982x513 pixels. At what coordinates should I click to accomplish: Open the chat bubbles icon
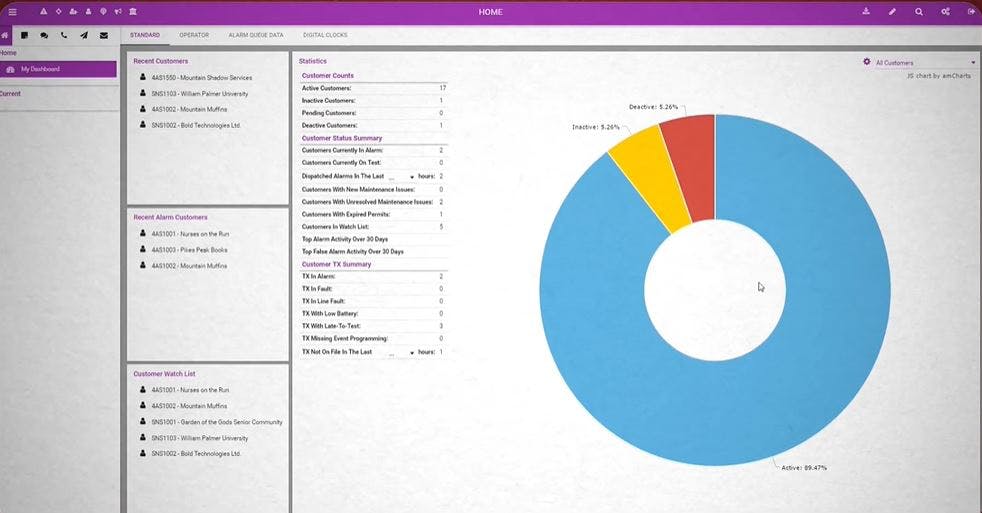coord(44,35)
